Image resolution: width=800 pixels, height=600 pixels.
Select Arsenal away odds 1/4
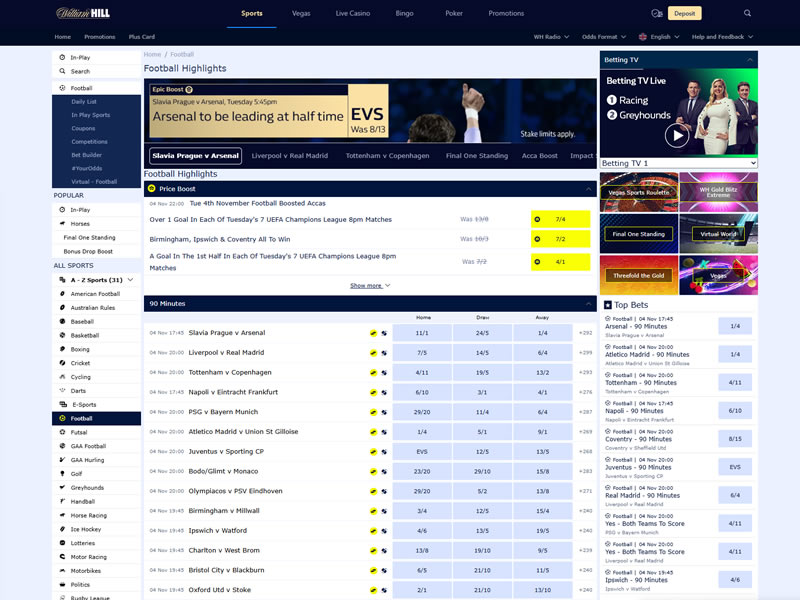(542, 333)
